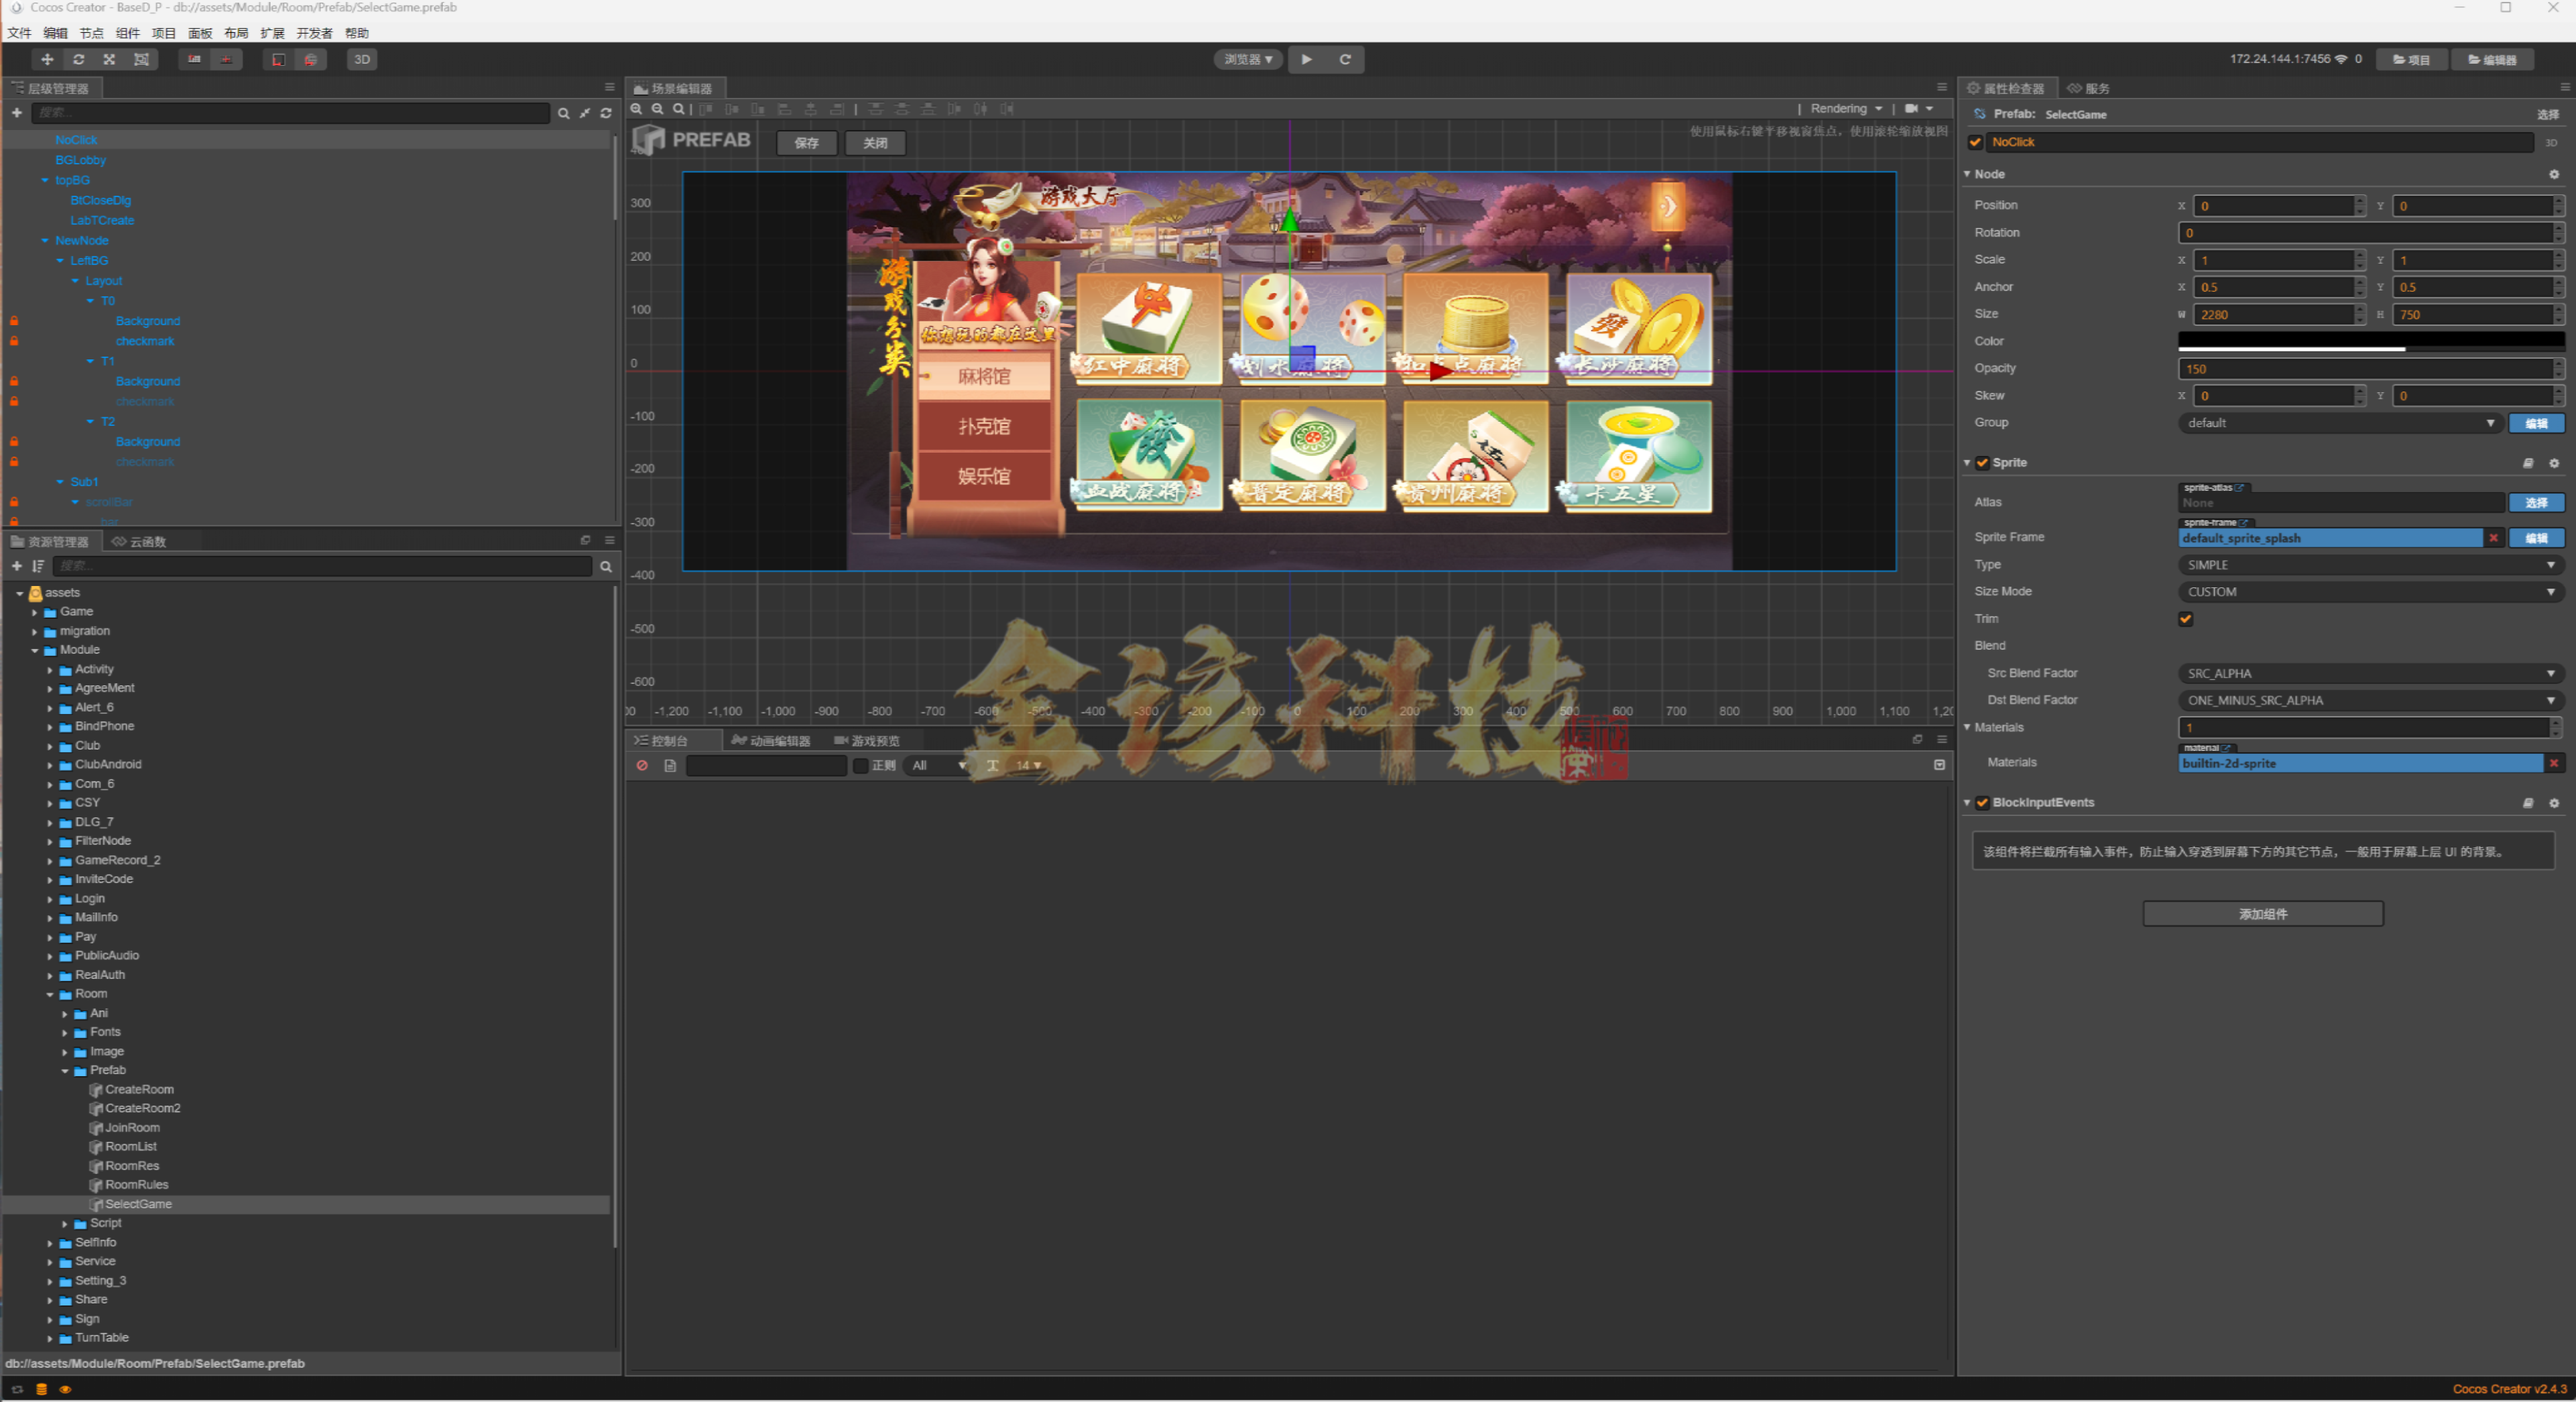This screenshot has width=2576, height=1402.
Task: Open the 节点 menu in the menu bar
Action: pyautogui.click(x=91, y=32)
